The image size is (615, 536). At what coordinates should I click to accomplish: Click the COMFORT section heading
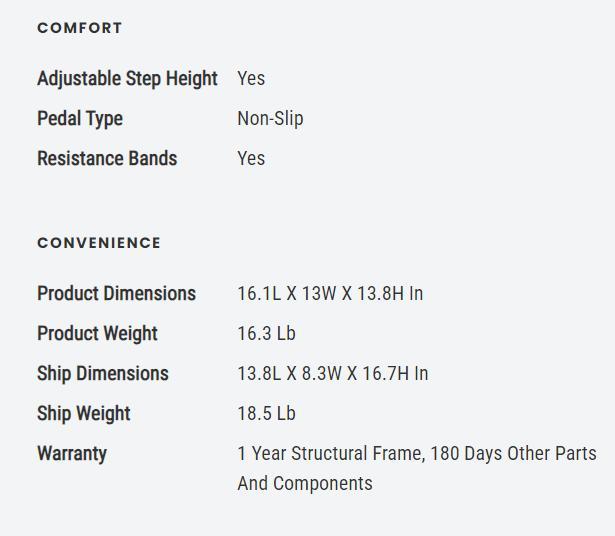click(x=80, y=28)
